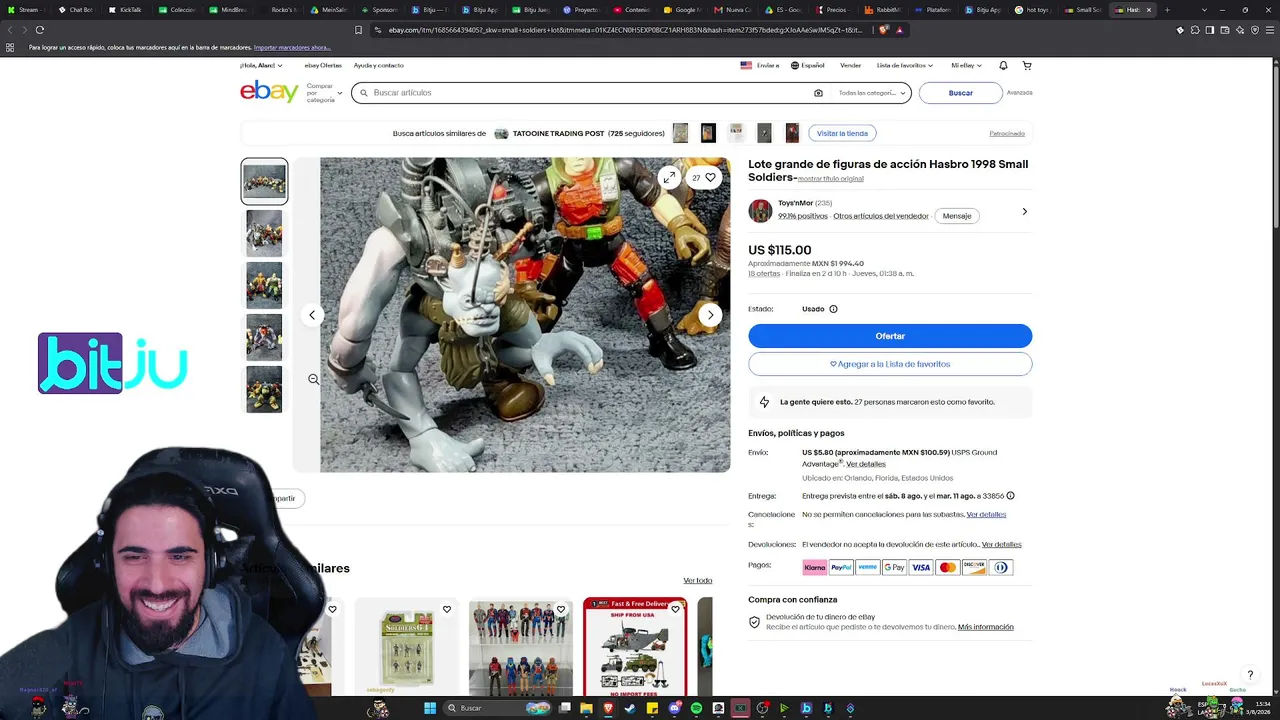Image resolution: width=1280 pixels, height=720 pixels.
Task: Open Otros artículos del vendedor link
Action: (881, 216)
